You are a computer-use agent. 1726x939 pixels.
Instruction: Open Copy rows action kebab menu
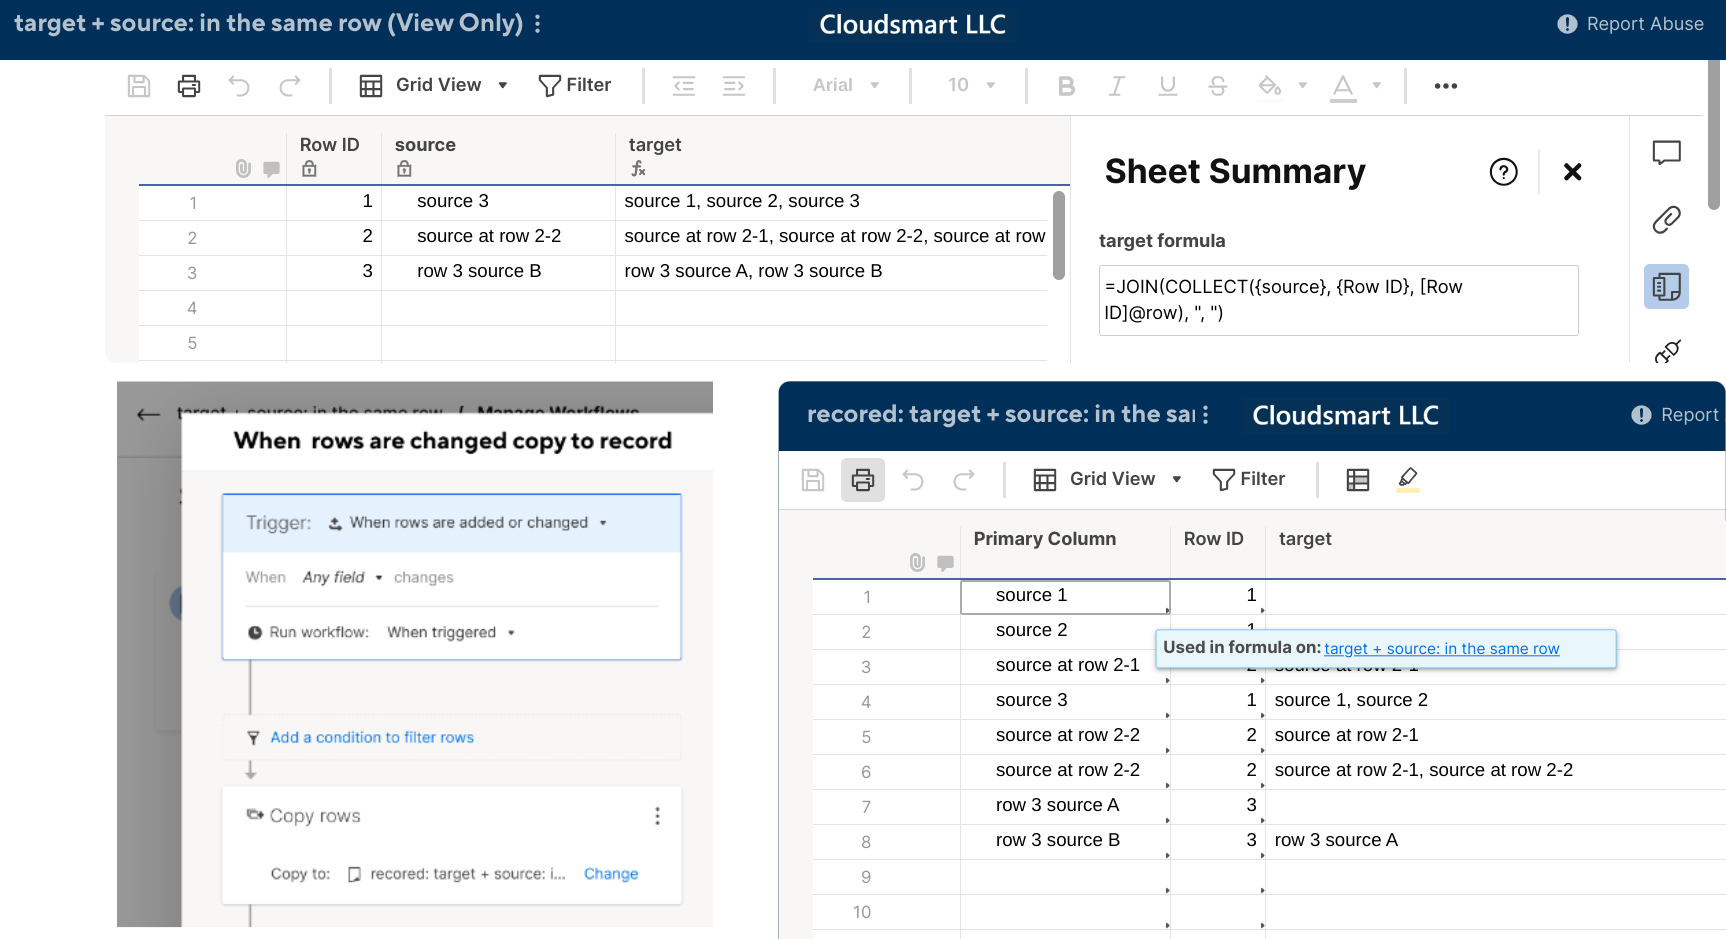[x=657, y=816]
